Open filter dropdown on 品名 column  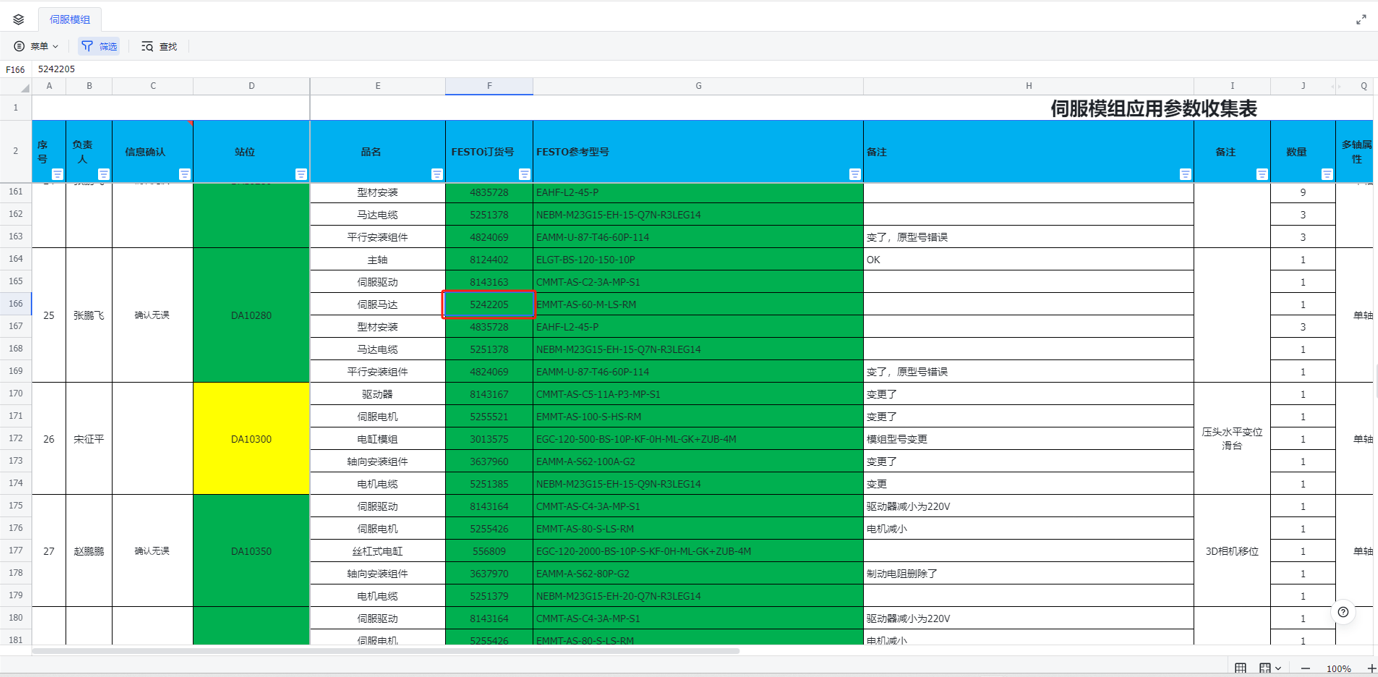click(437, 174)
